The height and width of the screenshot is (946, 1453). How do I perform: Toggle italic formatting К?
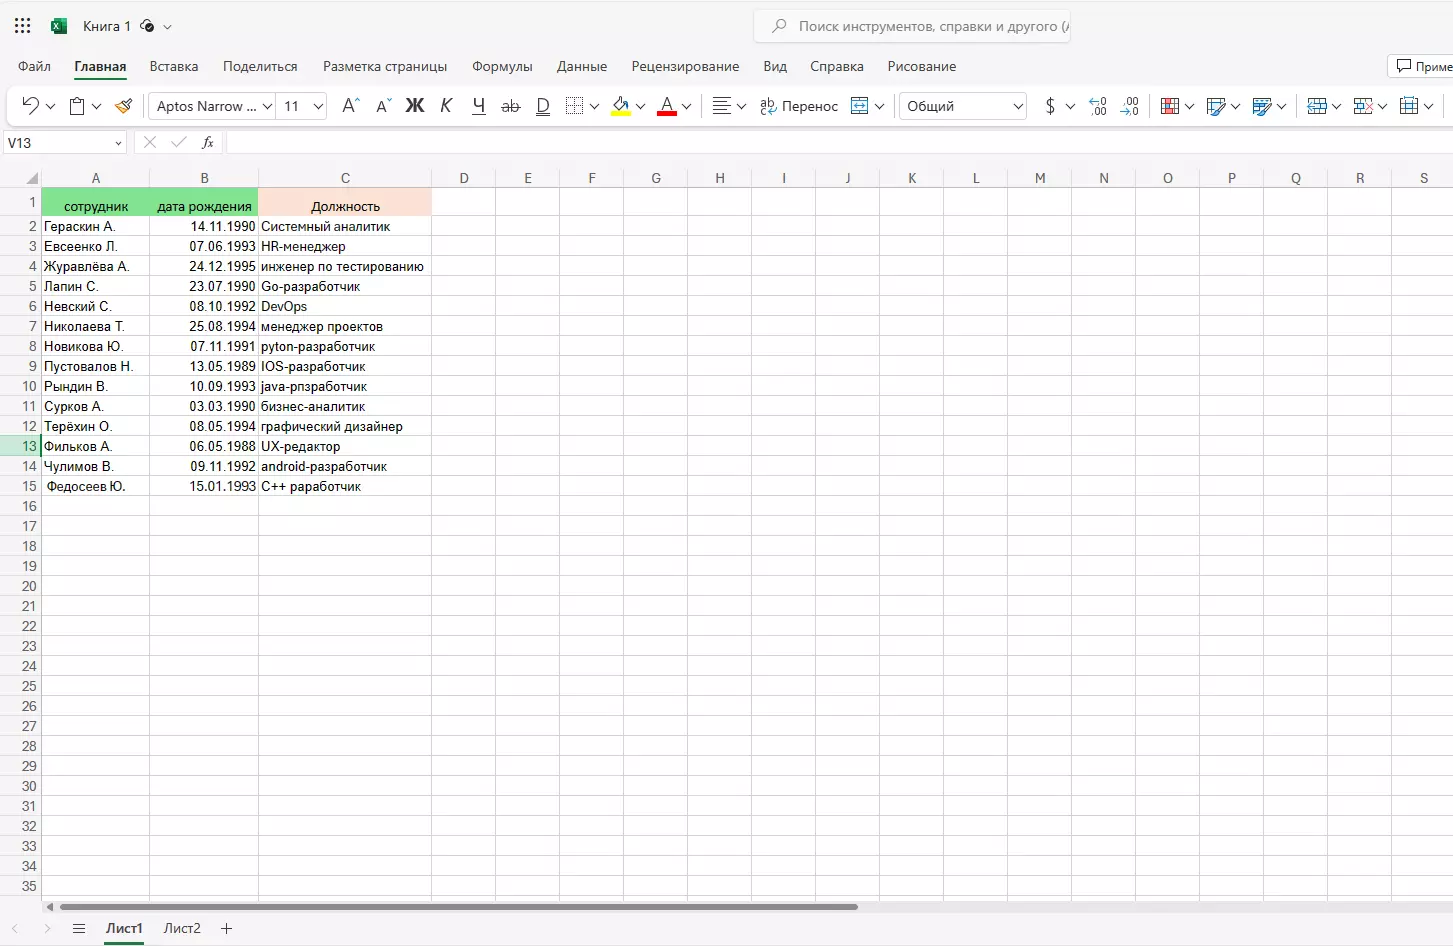pyautogui.click(x=446, y=106)
